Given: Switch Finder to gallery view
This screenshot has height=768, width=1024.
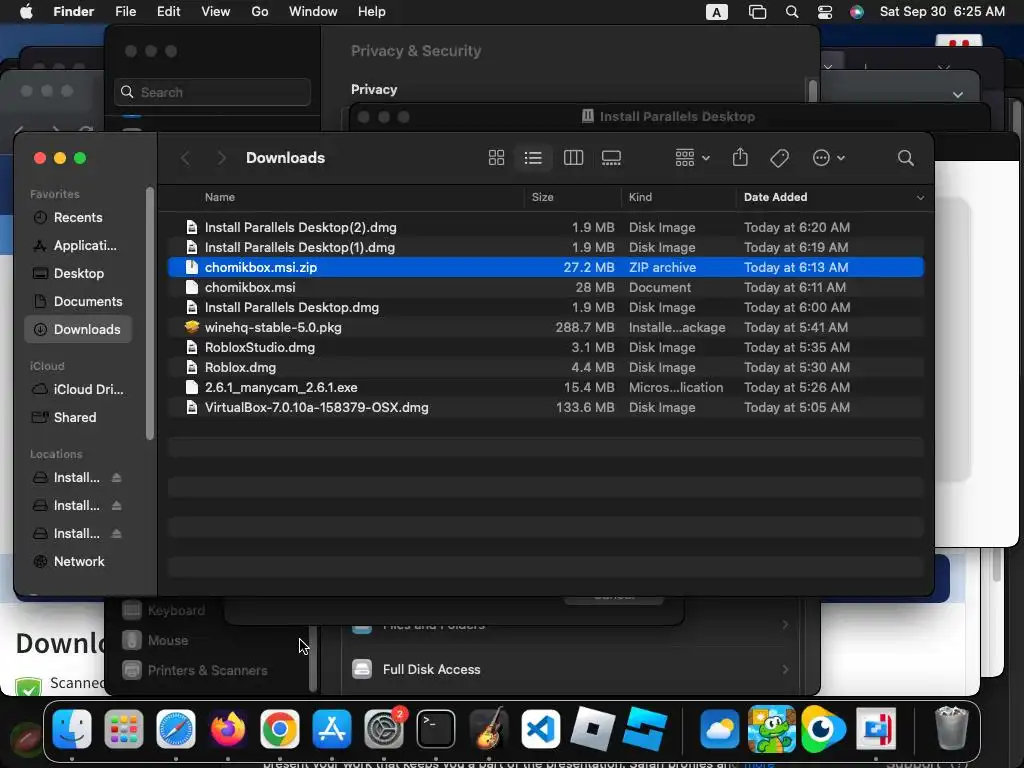Looking at the screenshot, I should (611, 158).
